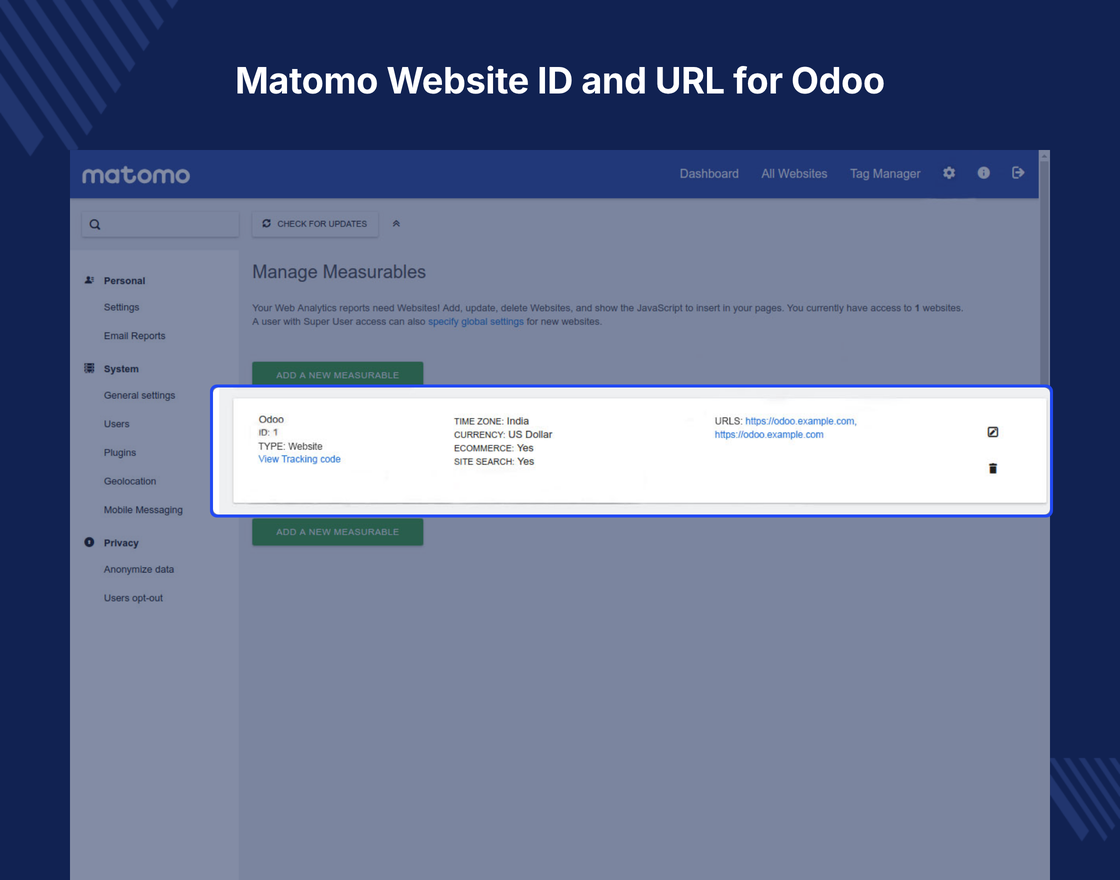Click upper Add a New Measurable button
The image size is (1120, 880).
[x=337, y=374]
